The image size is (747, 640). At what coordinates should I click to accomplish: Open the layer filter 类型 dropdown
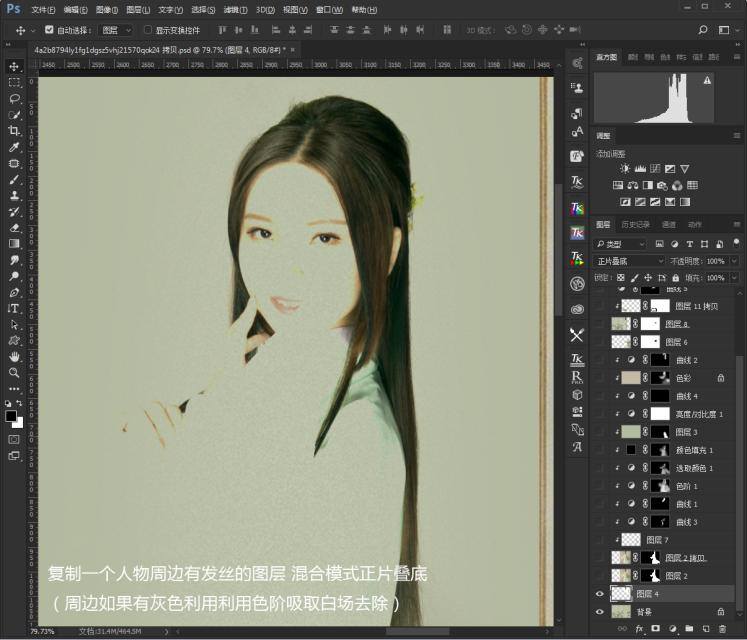pos(621,244)
